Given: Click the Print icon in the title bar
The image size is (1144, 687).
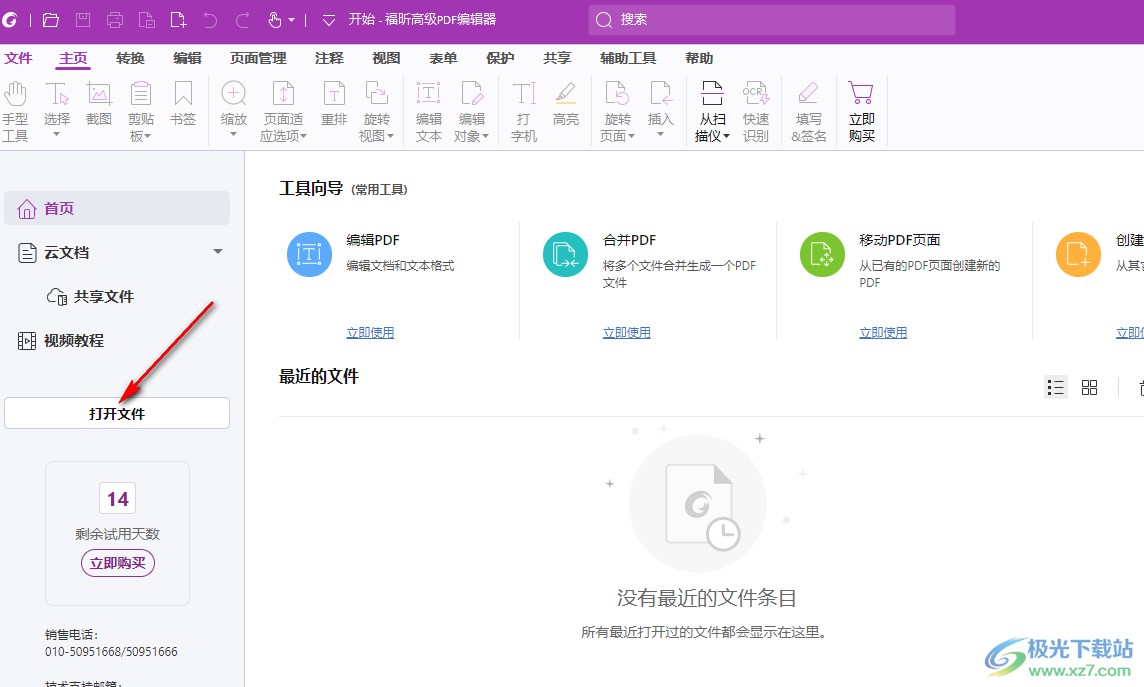Looking at the screenshot, I should pos(115,20).
